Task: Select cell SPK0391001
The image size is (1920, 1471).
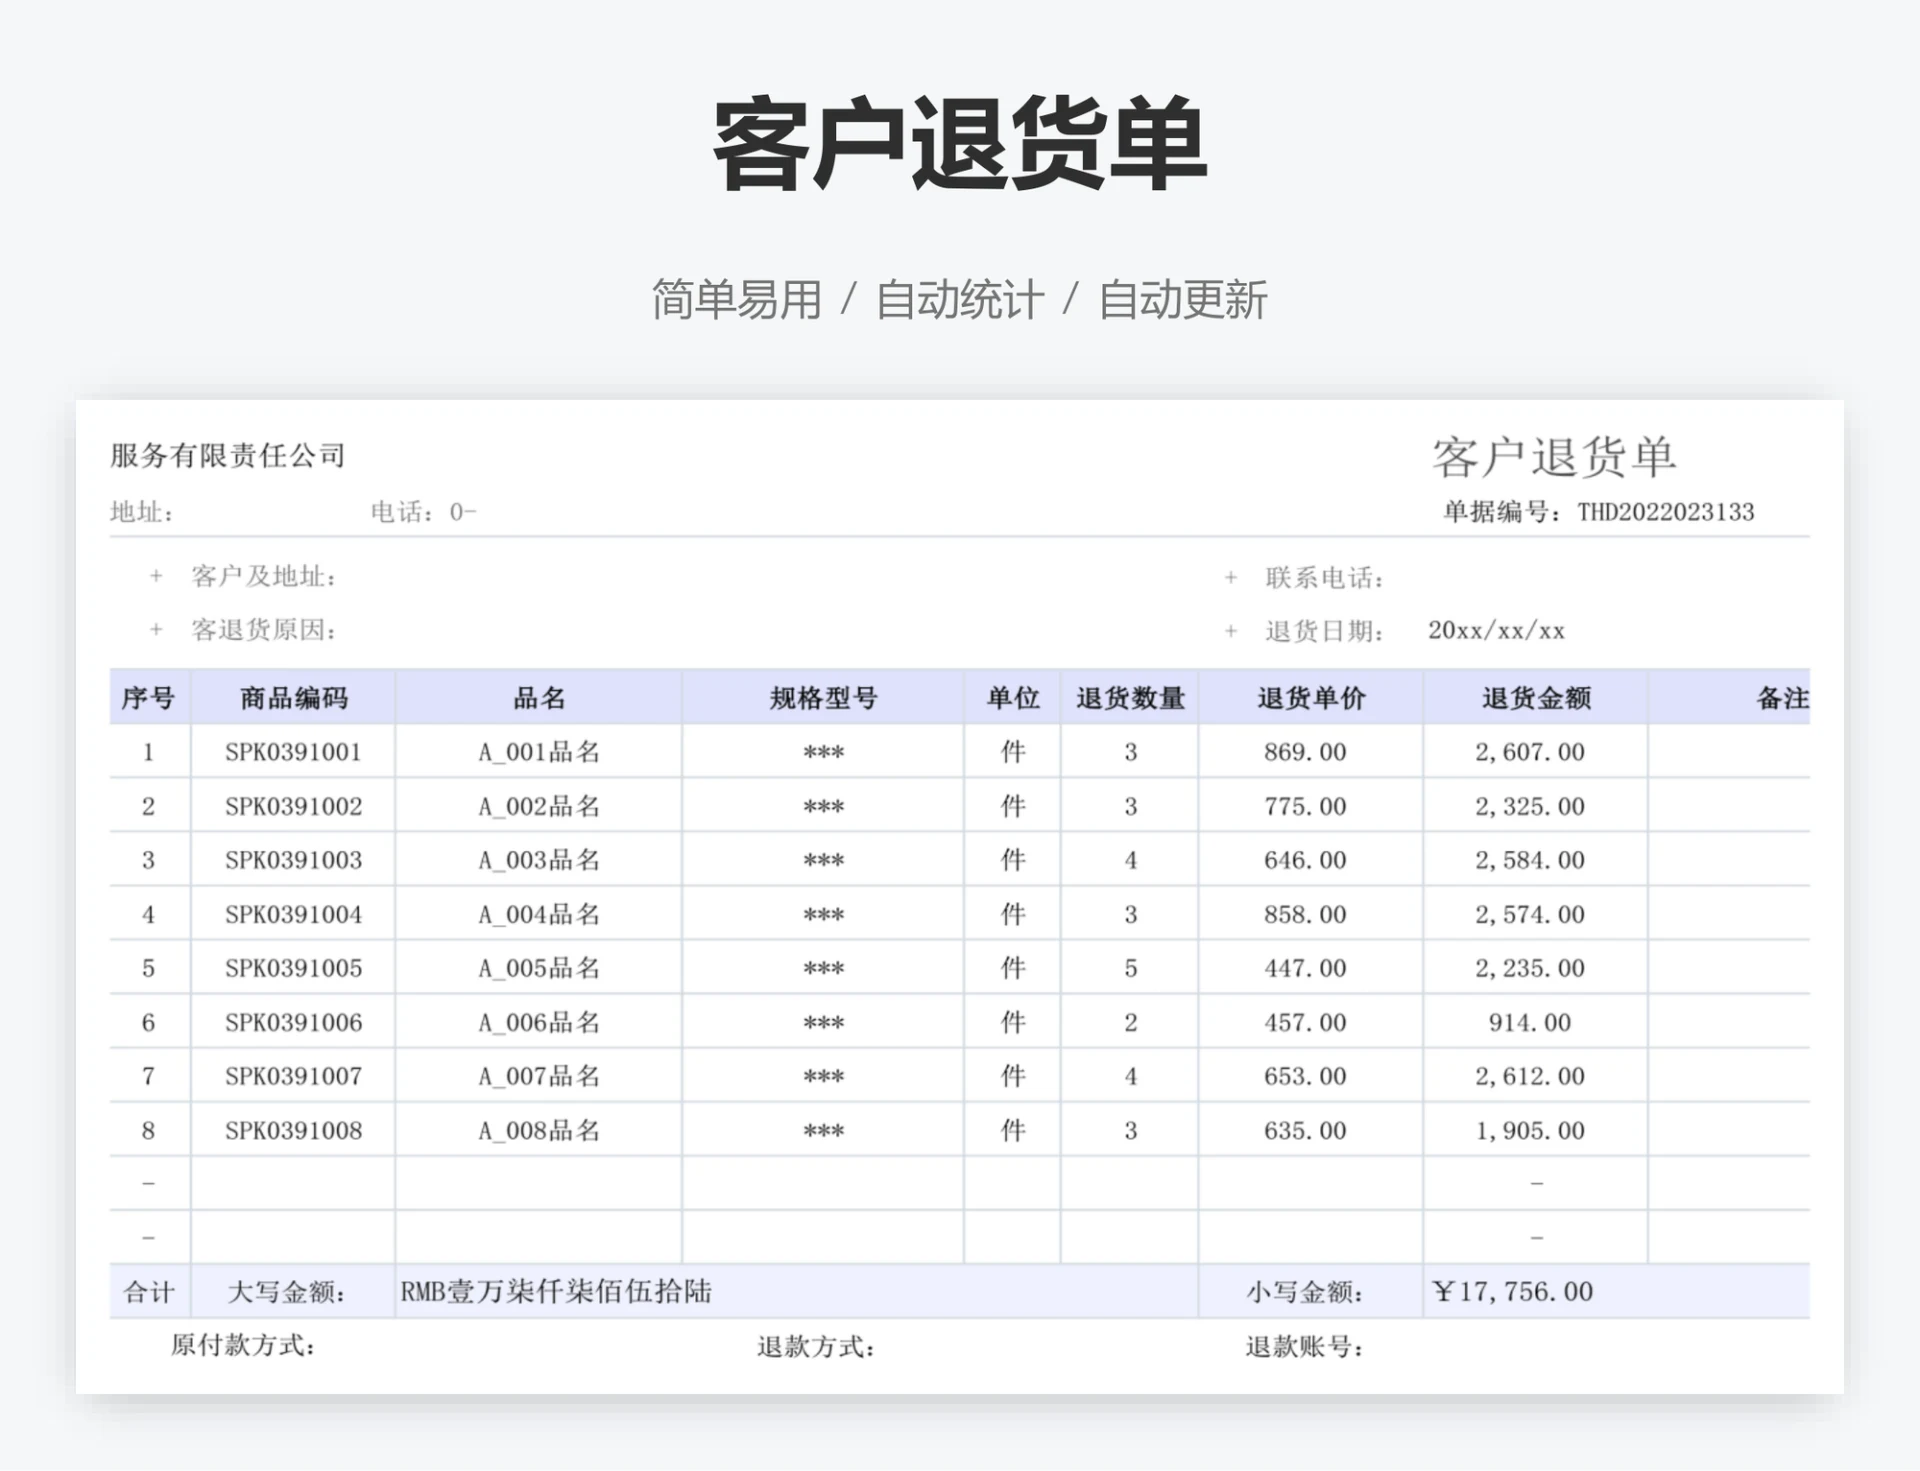Action: pos(293,752)
